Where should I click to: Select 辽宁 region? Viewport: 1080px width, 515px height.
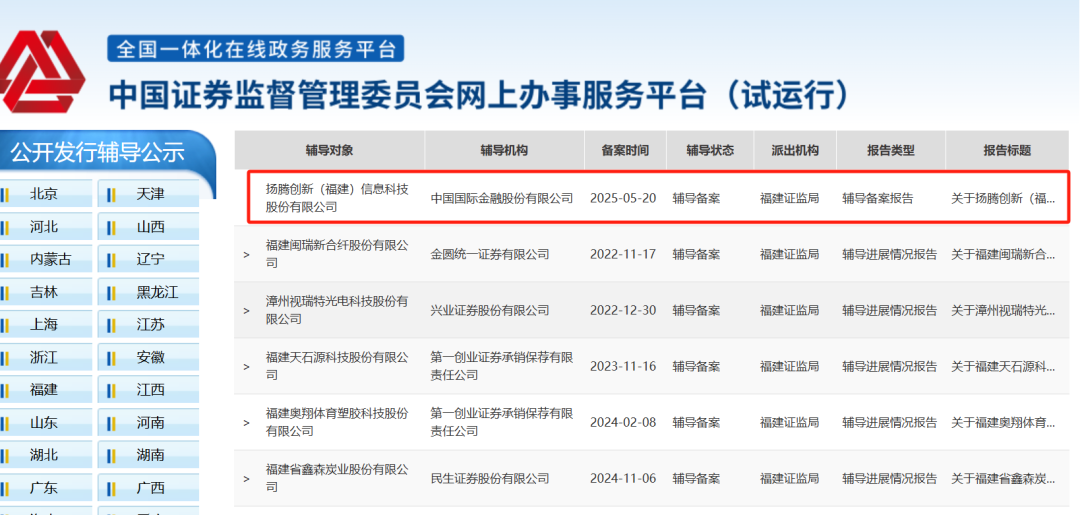click(x=148, y=260)
